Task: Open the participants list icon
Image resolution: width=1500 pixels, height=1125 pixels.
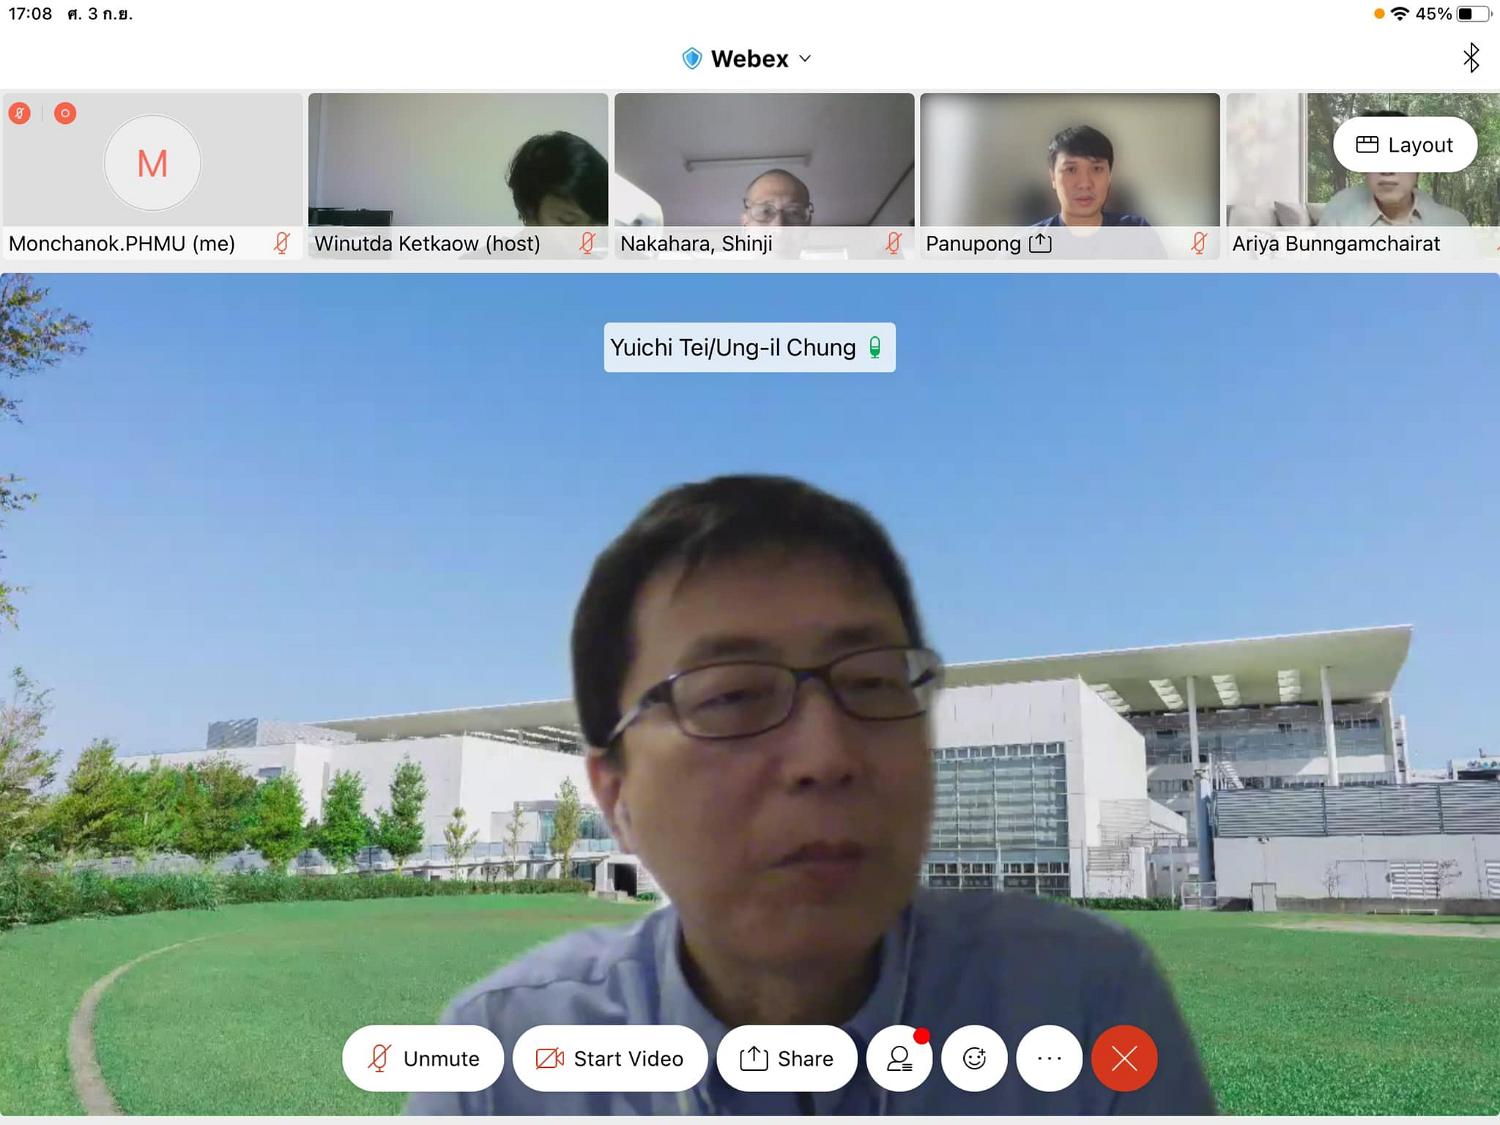Action: click(900, 1058)
